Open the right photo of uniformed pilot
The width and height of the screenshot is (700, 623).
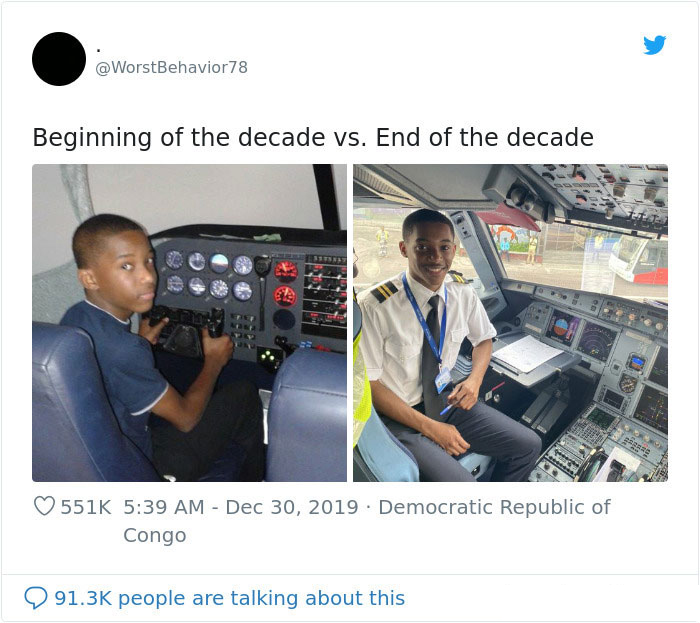coord(510,323)
